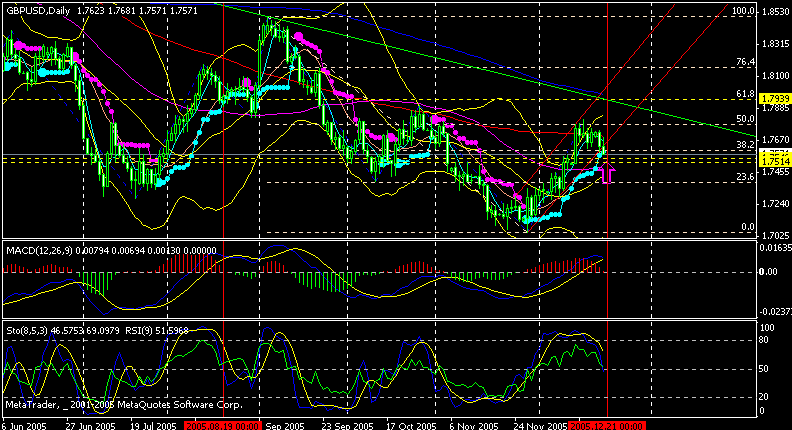The image size is (792, 430).
Task: Click the 1.8100 price on the scale
Action: click(776, 76)
